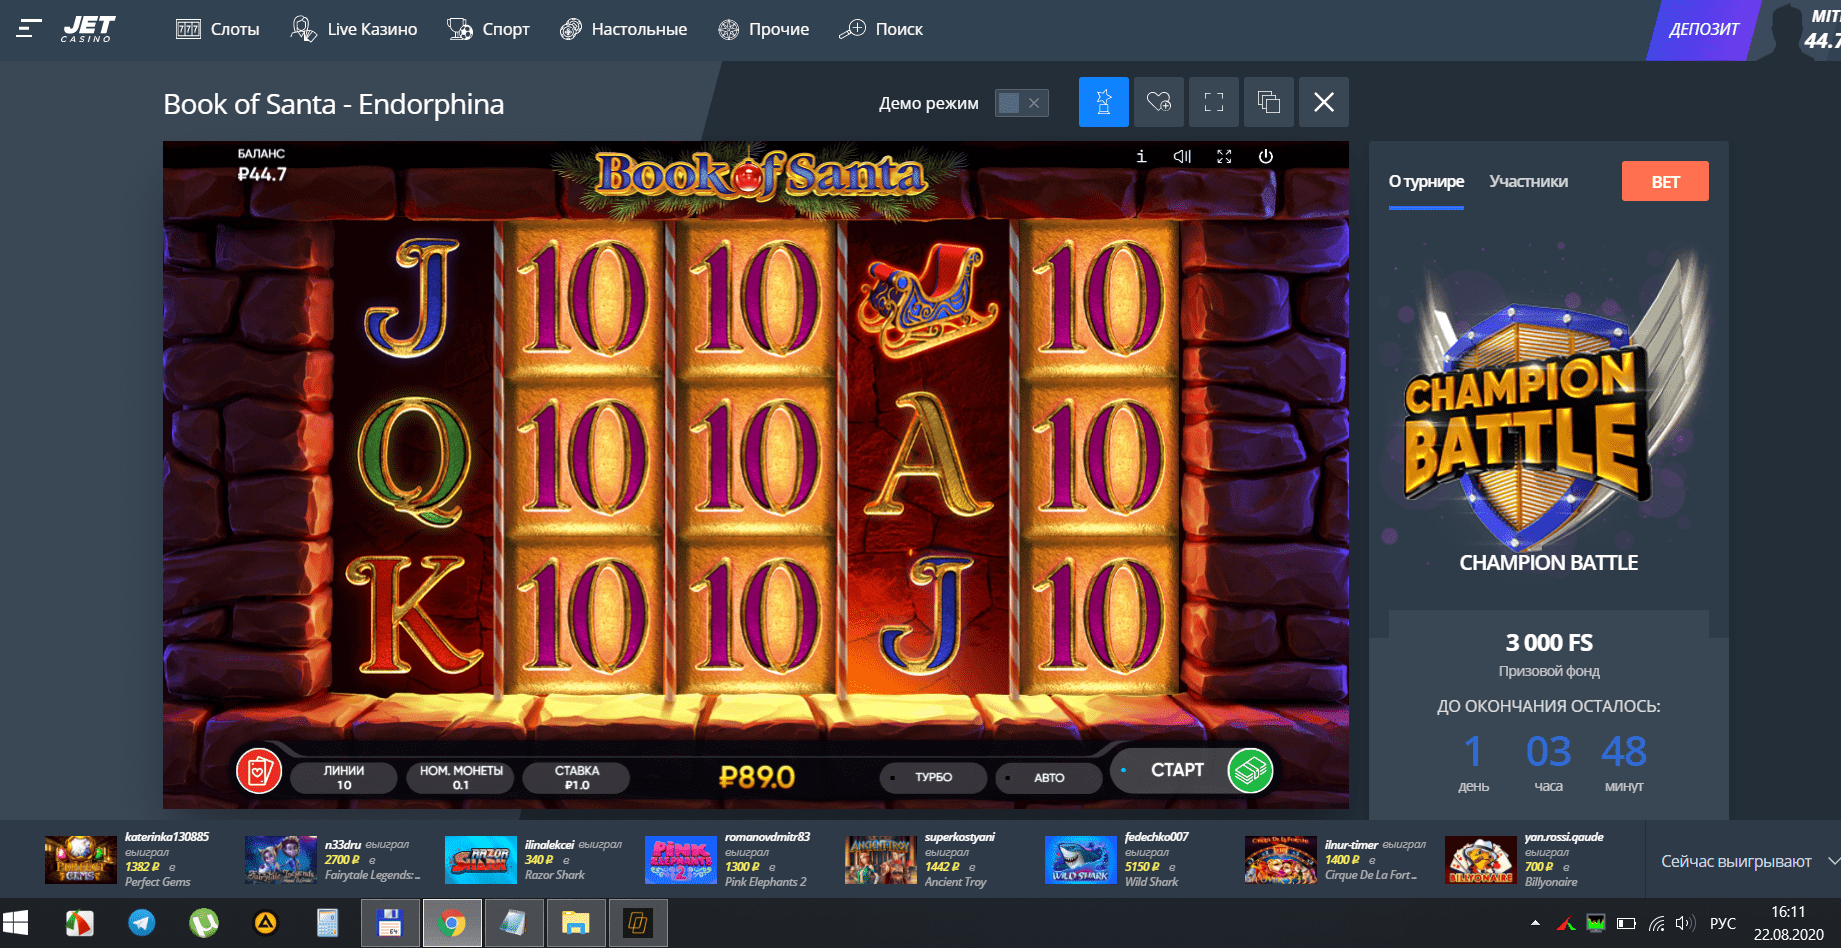The image size is (1841, 948).
Task: Open the Fairytale Legends game thumbnail
Action: (x=281, y=860)
